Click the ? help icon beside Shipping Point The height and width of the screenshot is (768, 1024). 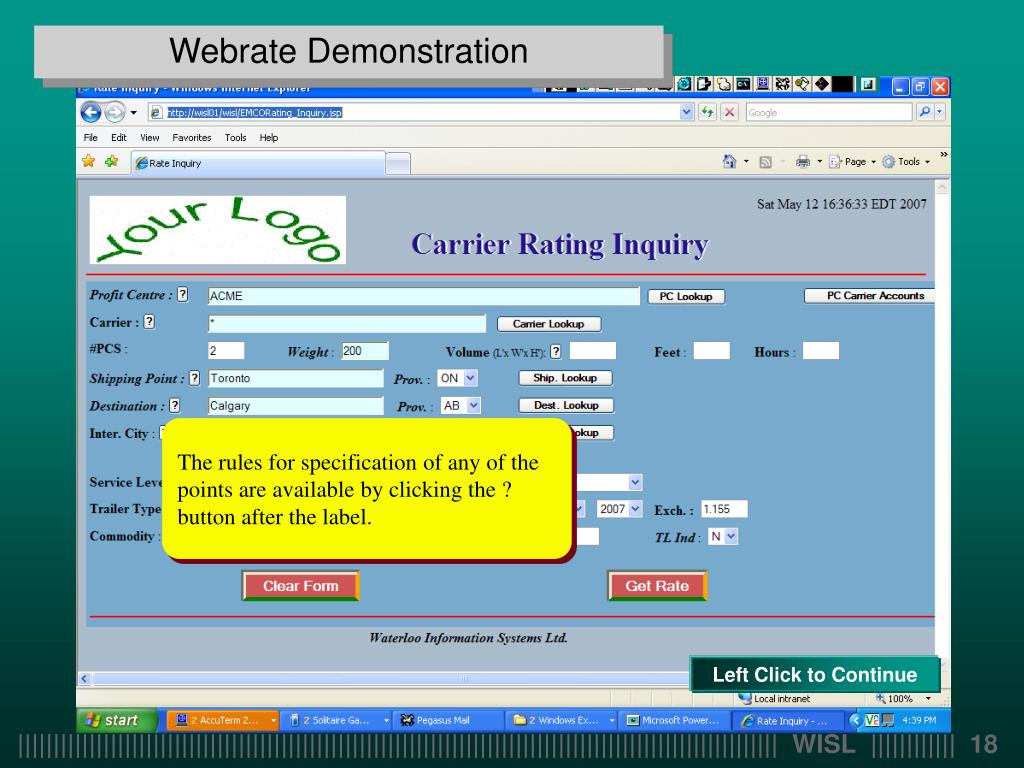[x=195, y=378]
